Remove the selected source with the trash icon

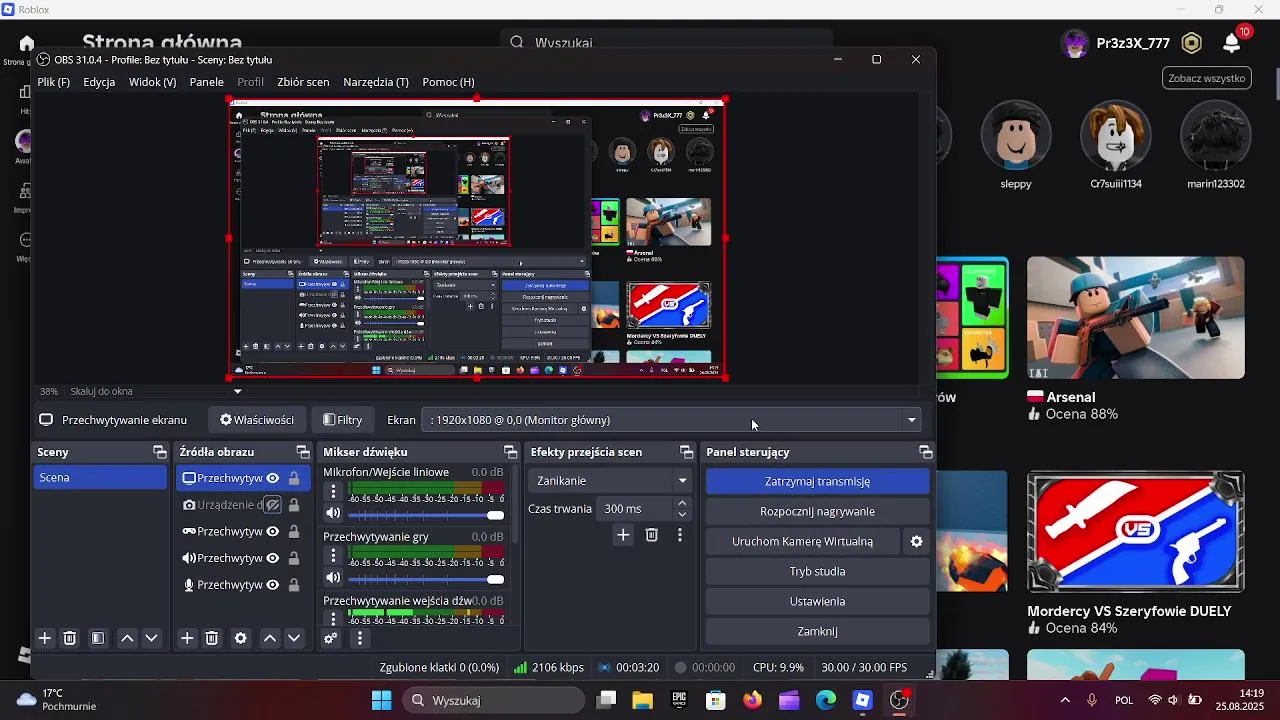tap(212, 638)
